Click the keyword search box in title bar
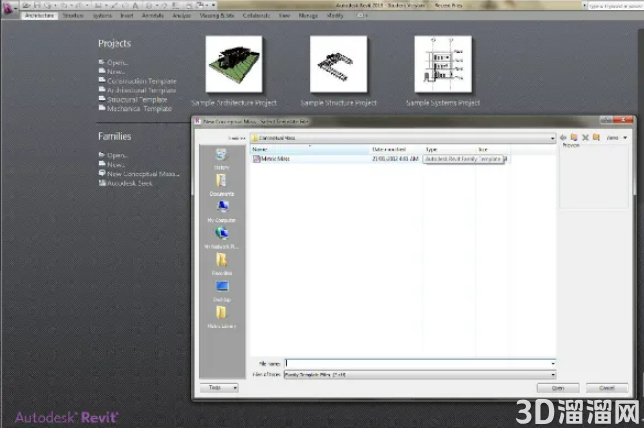Screen dimensions: 644x428 tap(615, 6)
